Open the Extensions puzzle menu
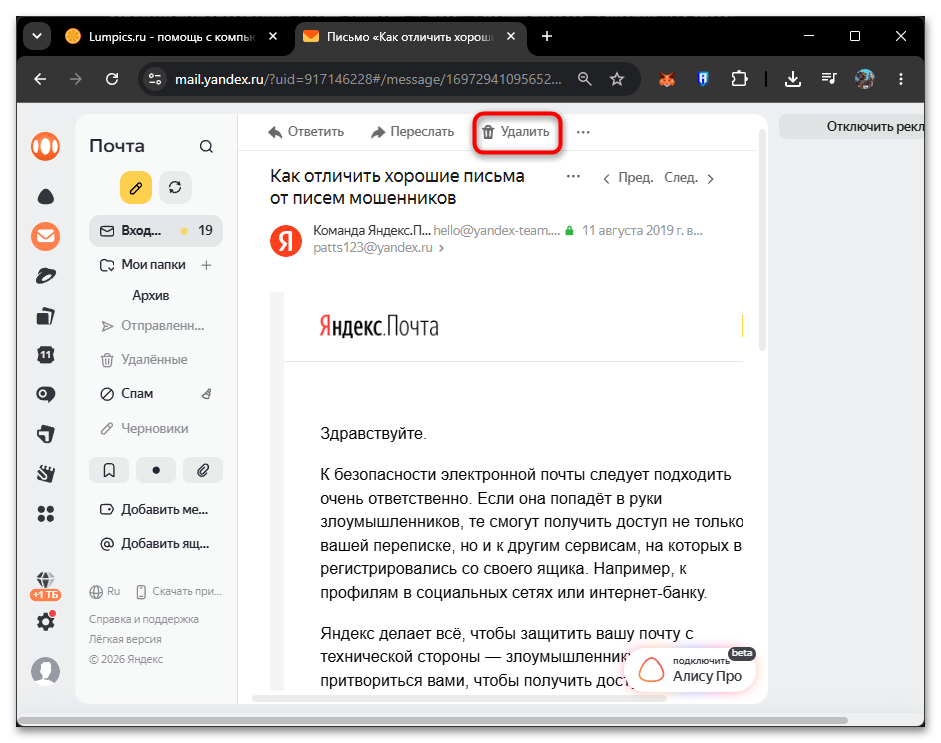Image resolution: width=941 pixels, height=743 pixels. pyautogui.click(x=739, y=79)
